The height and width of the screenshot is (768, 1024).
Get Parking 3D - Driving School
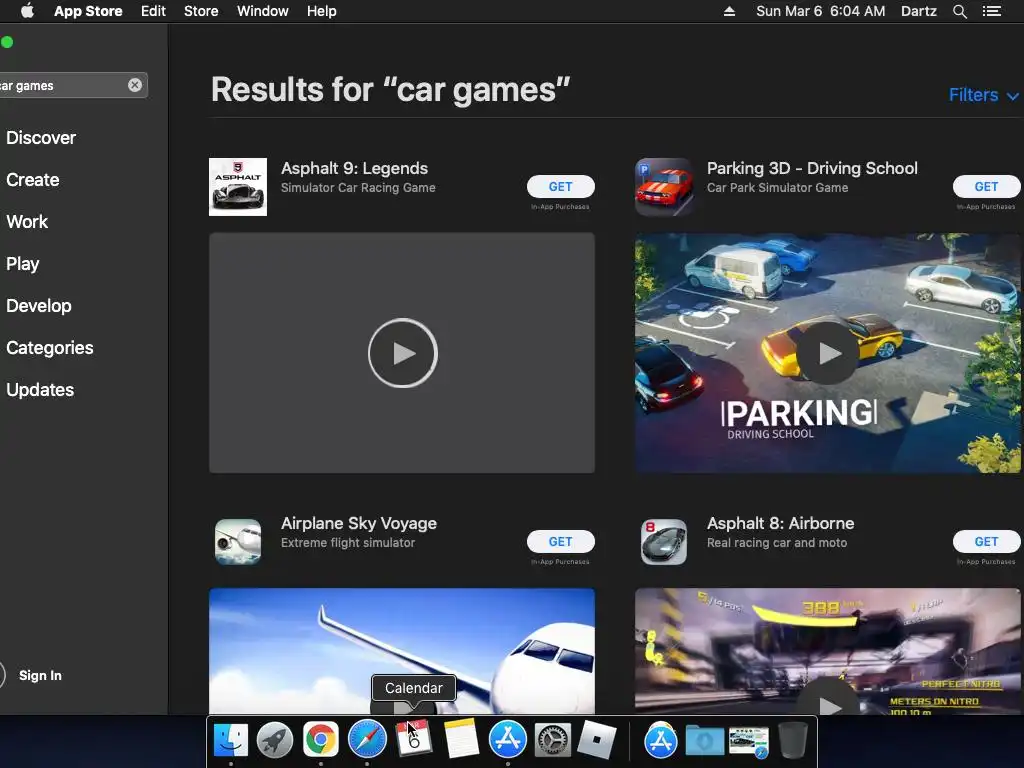pos(986,187)
